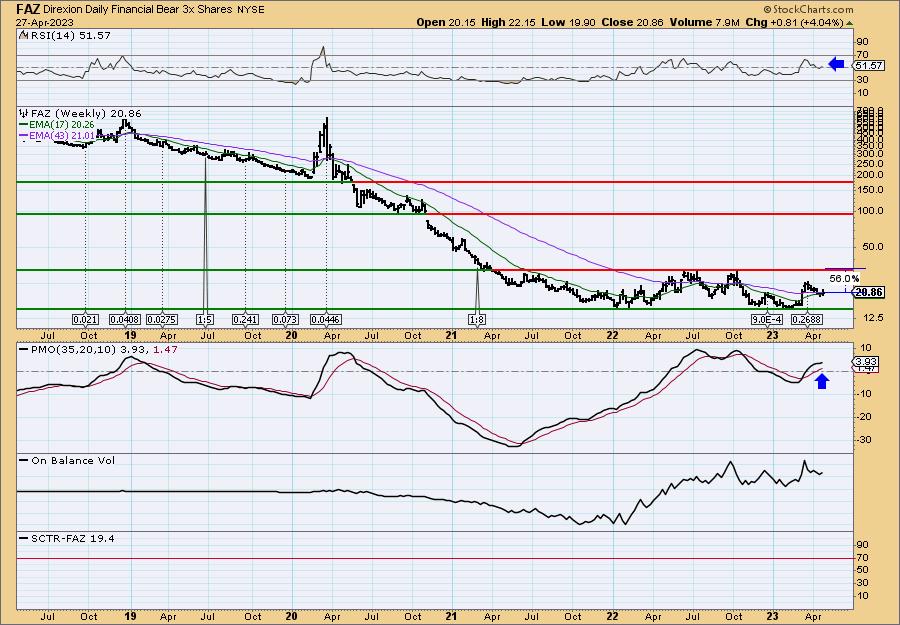Click the 20.86 price tag on axis

coord(868,293)
